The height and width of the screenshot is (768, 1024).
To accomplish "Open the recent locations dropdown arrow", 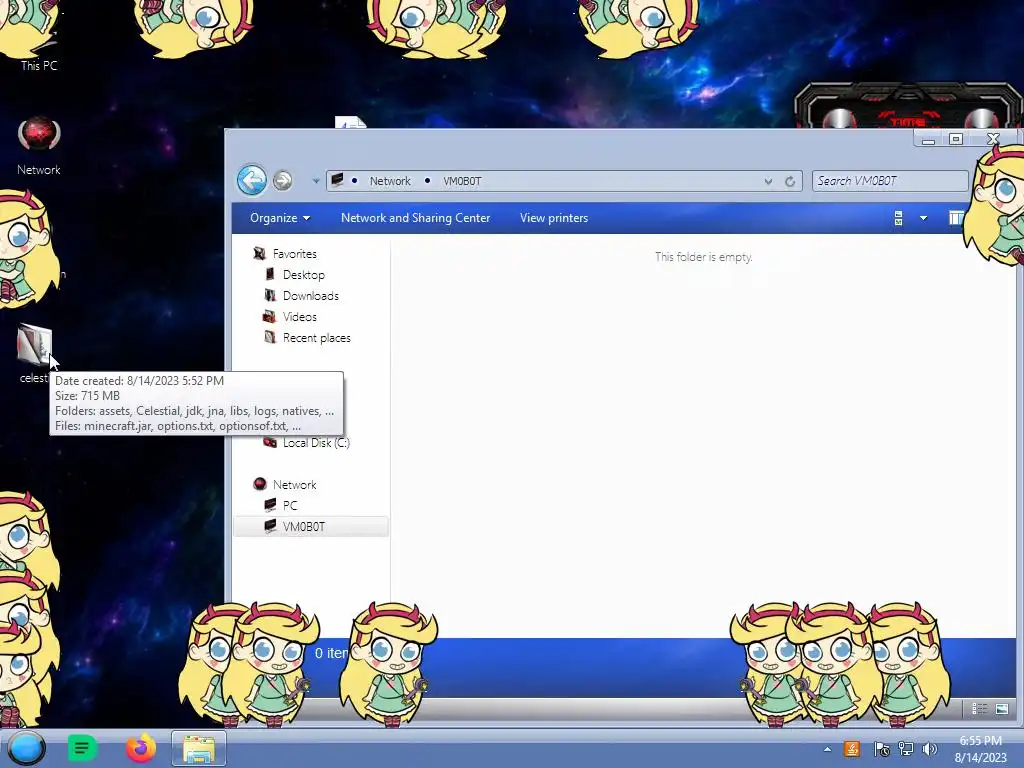I will coord(315,181).
